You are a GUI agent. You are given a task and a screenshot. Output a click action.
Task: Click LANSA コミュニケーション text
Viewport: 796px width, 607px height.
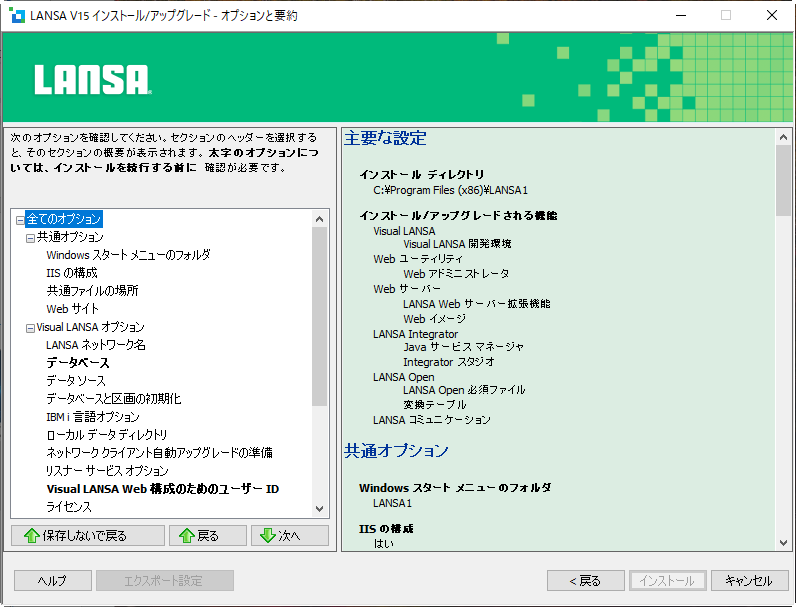(x=432, y=420)
